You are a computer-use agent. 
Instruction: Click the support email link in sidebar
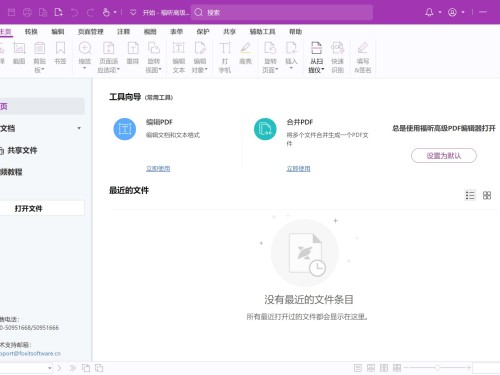pyautogui.click(x=30, y=354)
